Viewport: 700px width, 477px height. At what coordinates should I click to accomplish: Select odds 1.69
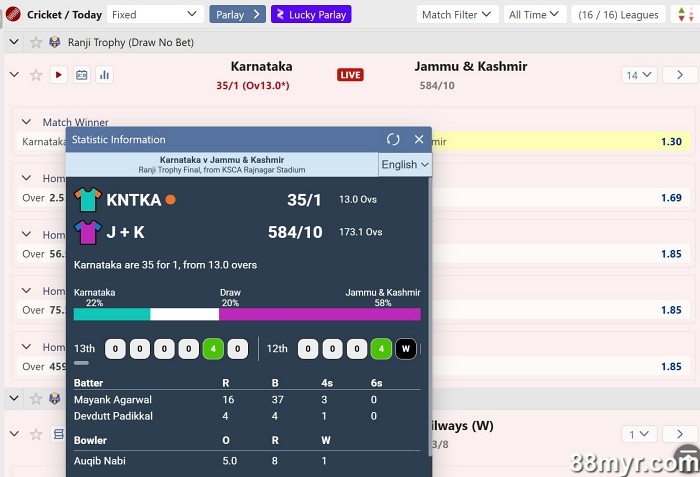tap(671, 198)
